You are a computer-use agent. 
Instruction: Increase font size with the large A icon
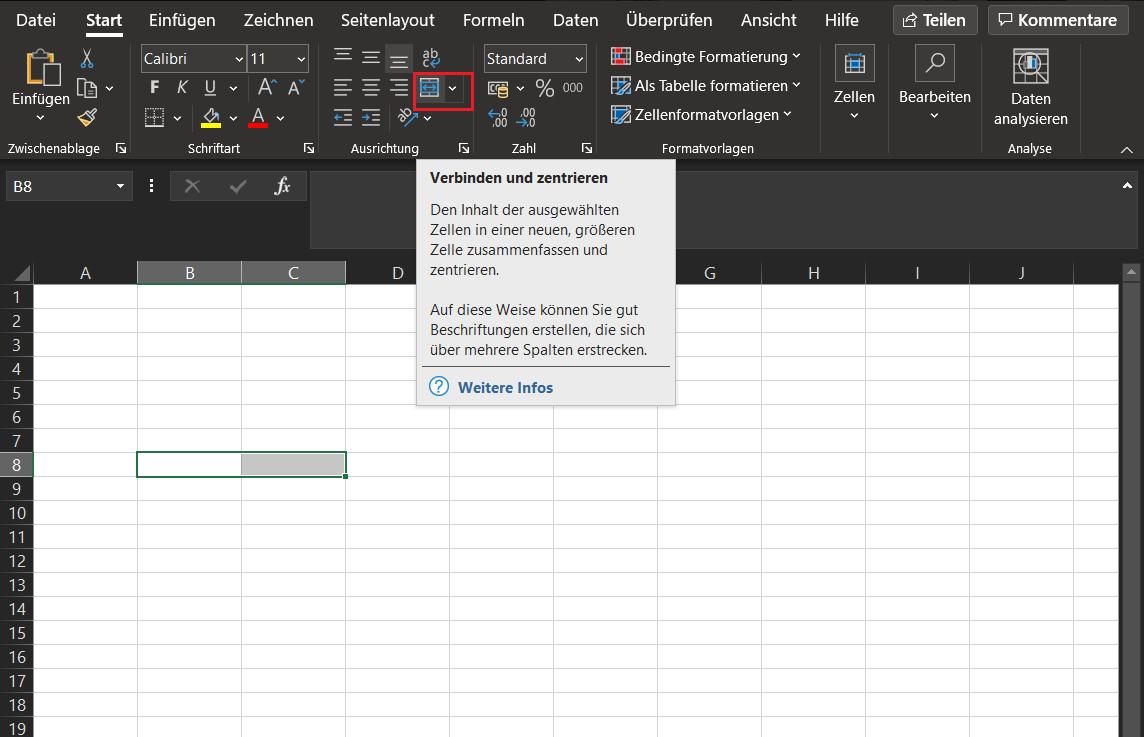coord(266,88)
